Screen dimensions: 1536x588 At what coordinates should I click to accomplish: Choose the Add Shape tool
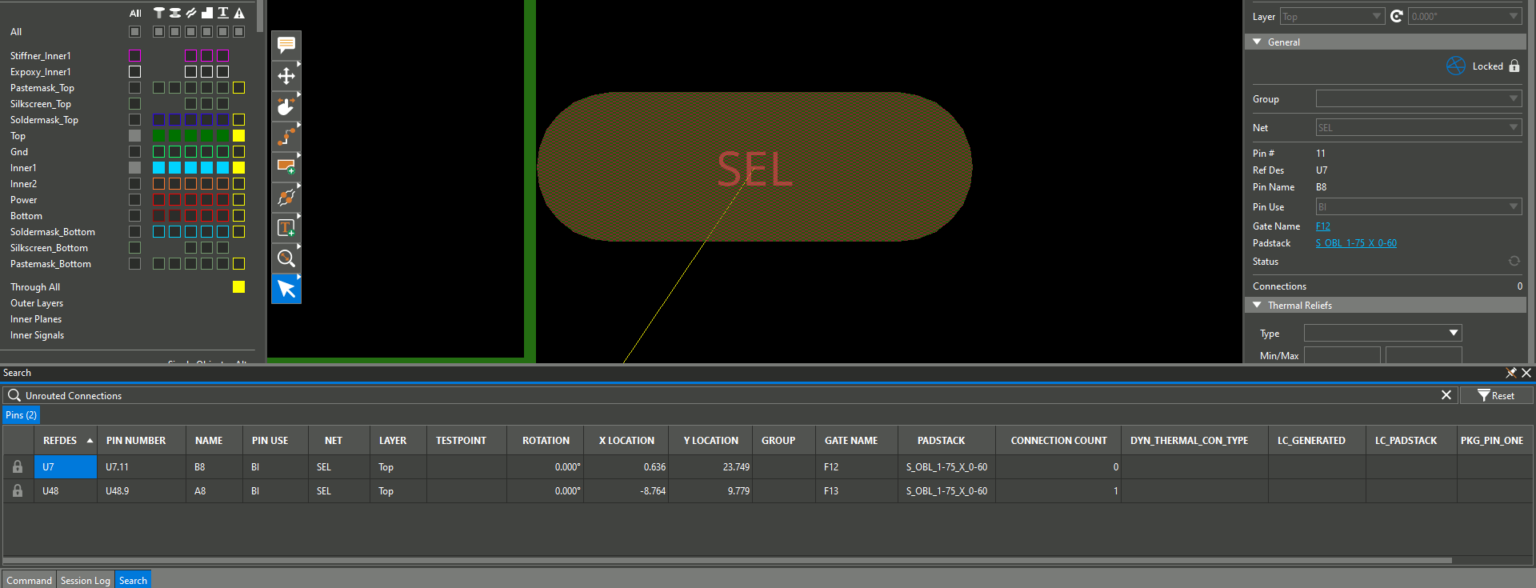(286, 166)
